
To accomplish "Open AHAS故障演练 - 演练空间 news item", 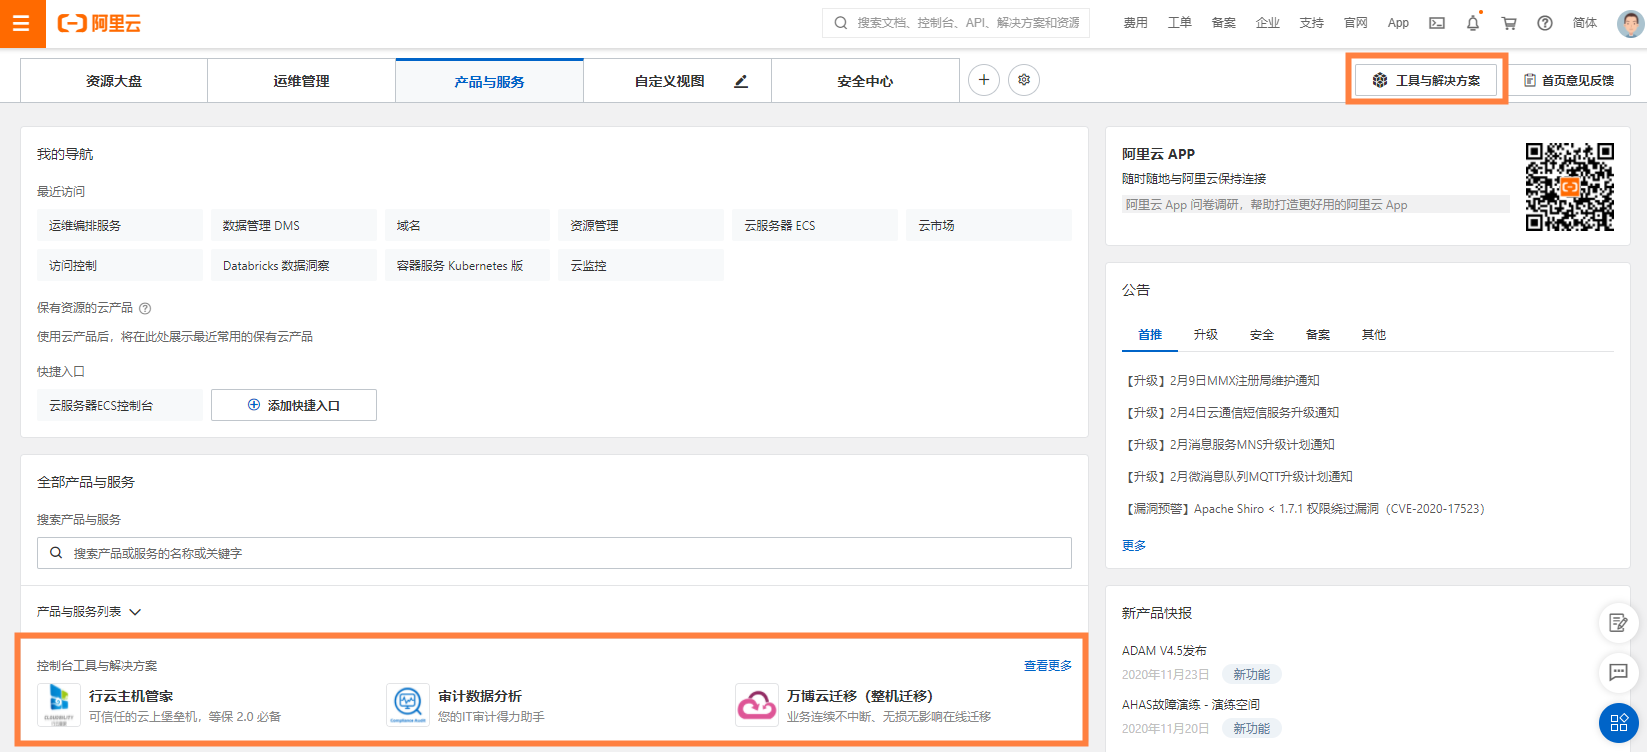I will (1191, 705).
